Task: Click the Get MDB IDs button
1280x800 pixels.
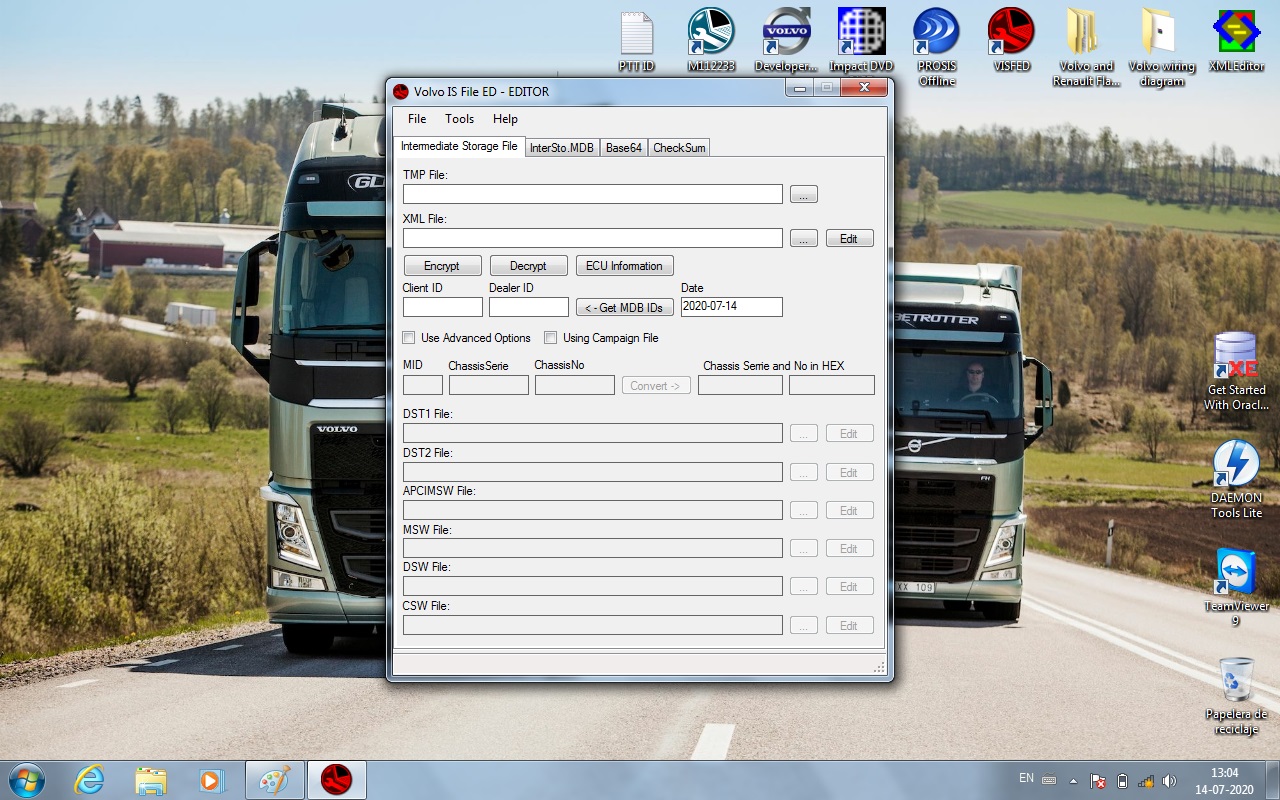Action: tap(625, 308)
